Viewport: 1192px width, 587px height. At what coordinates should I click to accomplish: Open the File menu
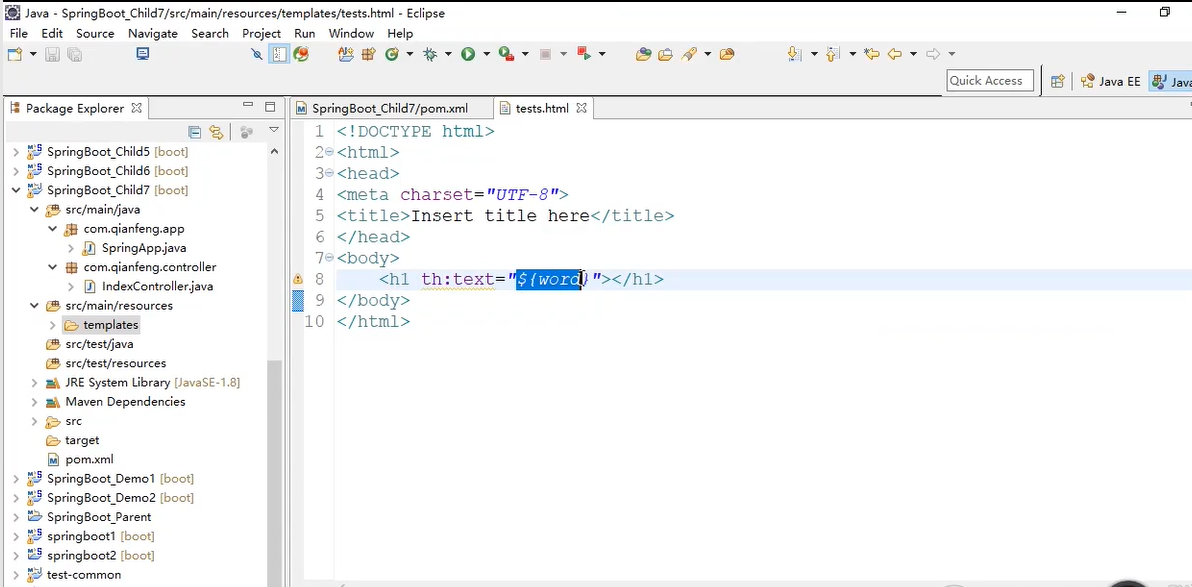[x=19, y=33]
